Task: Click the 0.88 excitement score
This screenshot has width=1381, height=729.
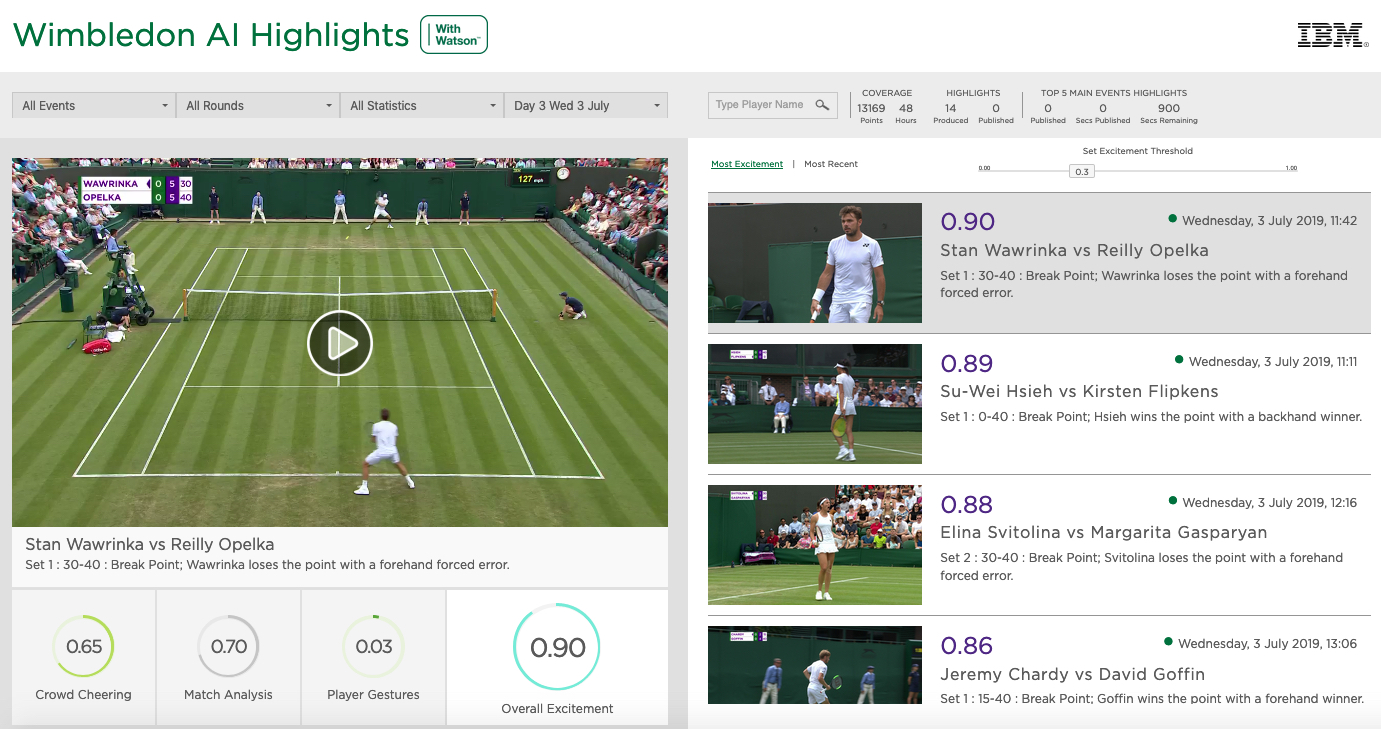Action: click(967, 504)
